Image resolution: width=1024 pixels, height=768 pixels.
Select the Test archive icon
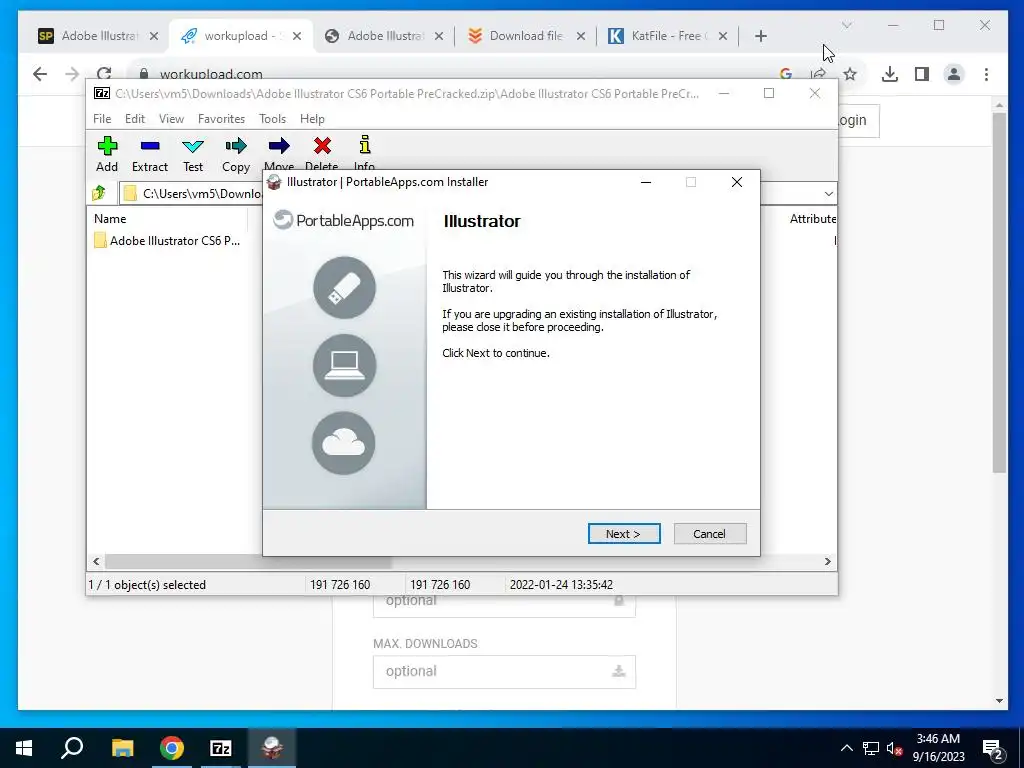point(193,154)
